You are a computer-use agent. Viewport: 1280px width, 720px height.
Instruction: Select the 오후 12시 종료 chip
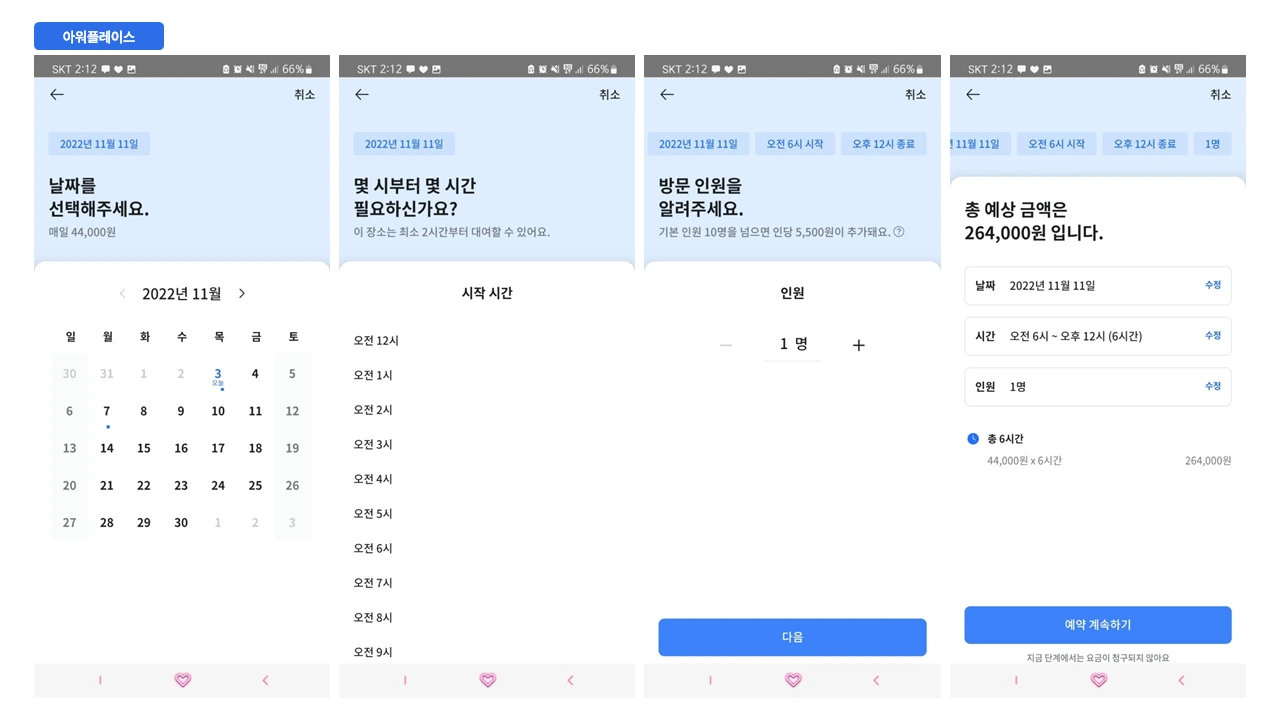click(x=884, y=143)
